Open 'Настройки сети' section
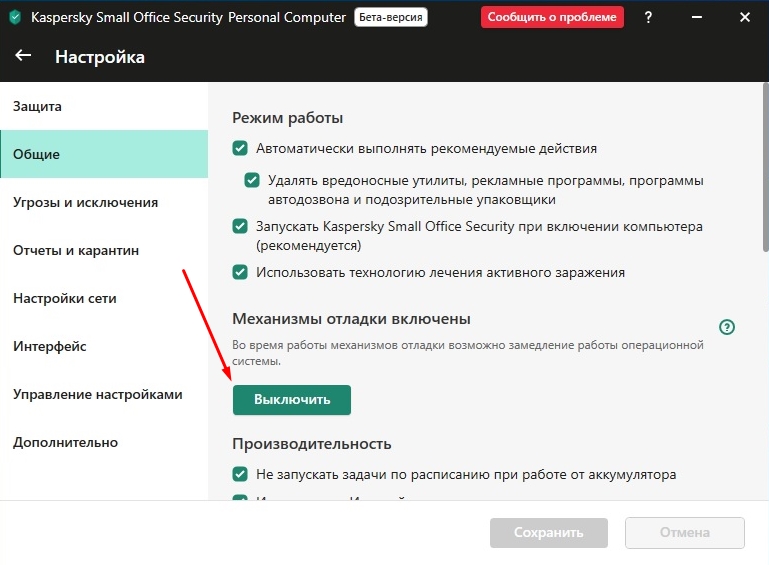769x565 pixels. (104, 298)
